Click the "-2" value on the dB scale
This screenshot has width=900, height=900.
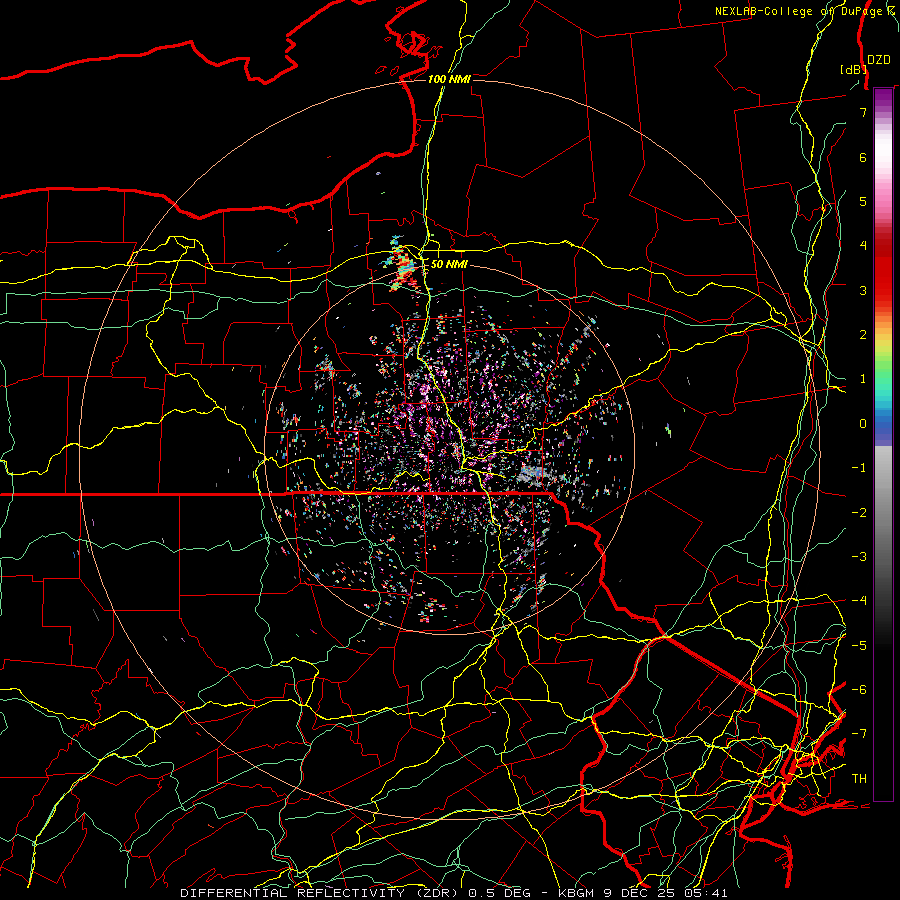(x=859, y=512)
